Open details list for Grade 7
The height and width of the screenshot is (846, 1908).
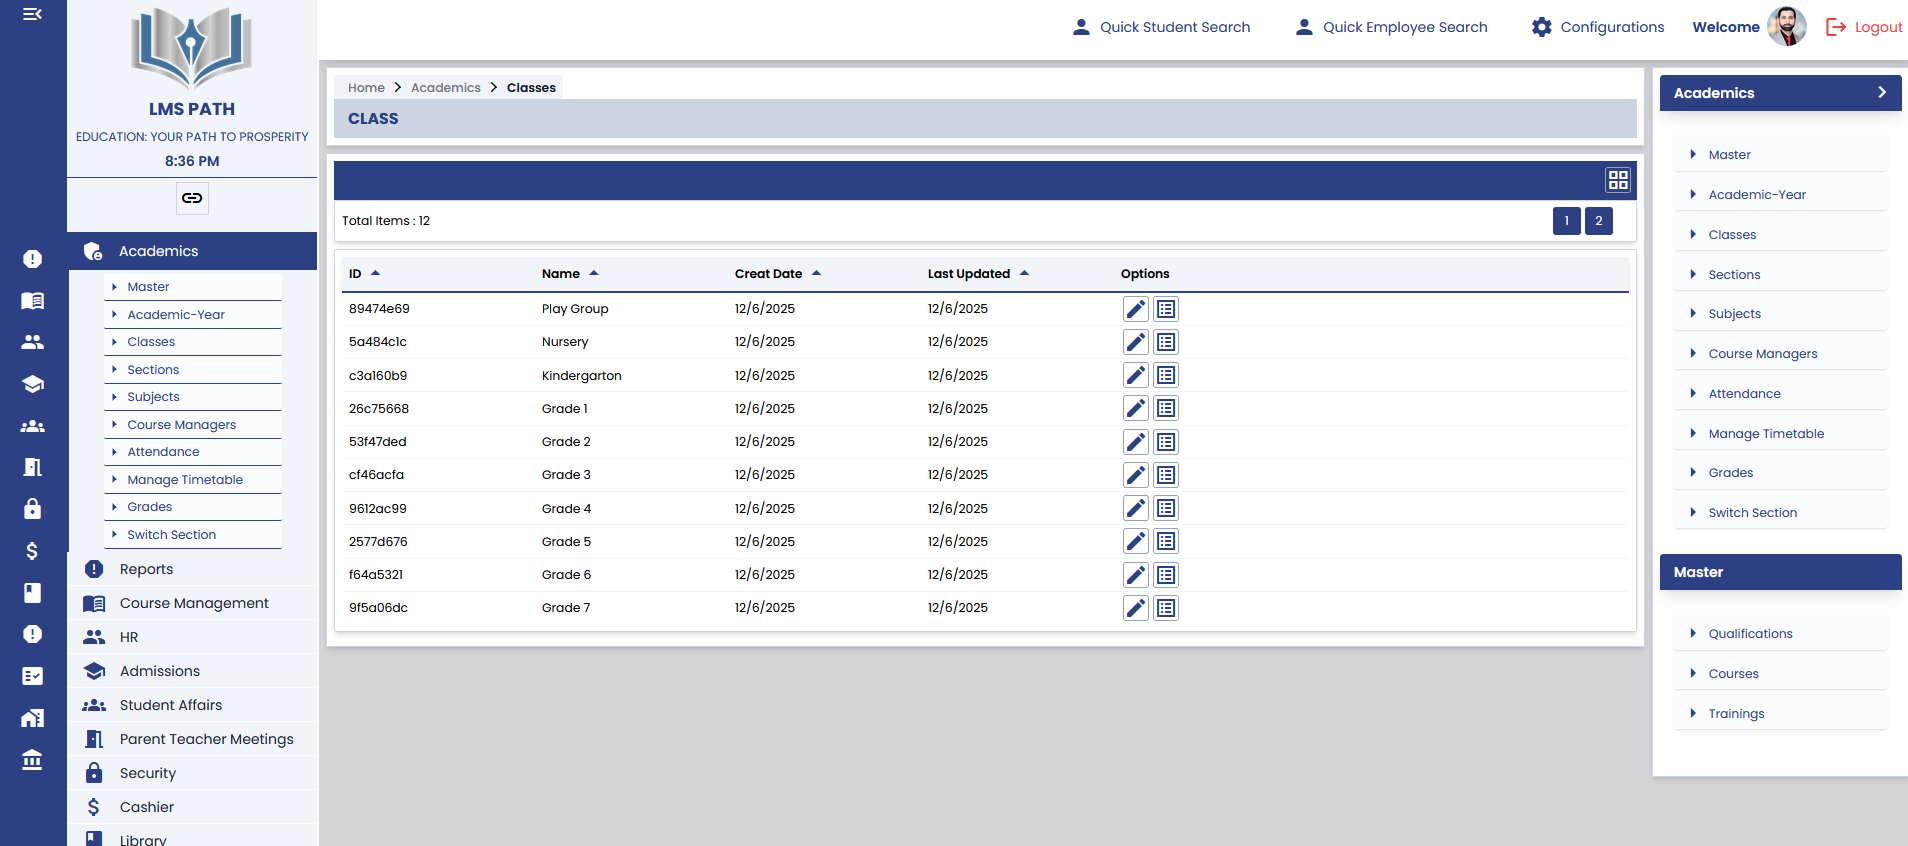tap(1166, 608)
